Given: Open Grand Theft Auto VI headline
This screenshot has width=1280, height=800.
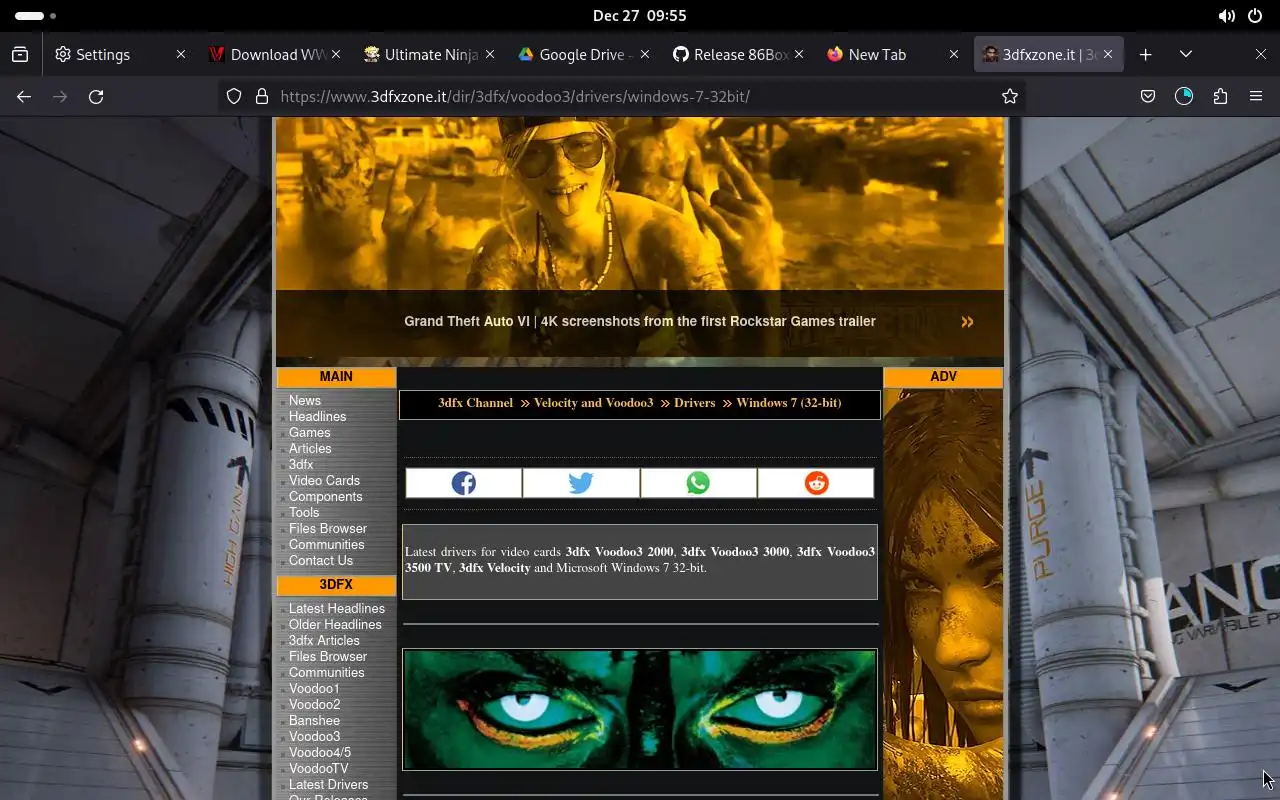Looking at the screenshot, I should [640, 321].
